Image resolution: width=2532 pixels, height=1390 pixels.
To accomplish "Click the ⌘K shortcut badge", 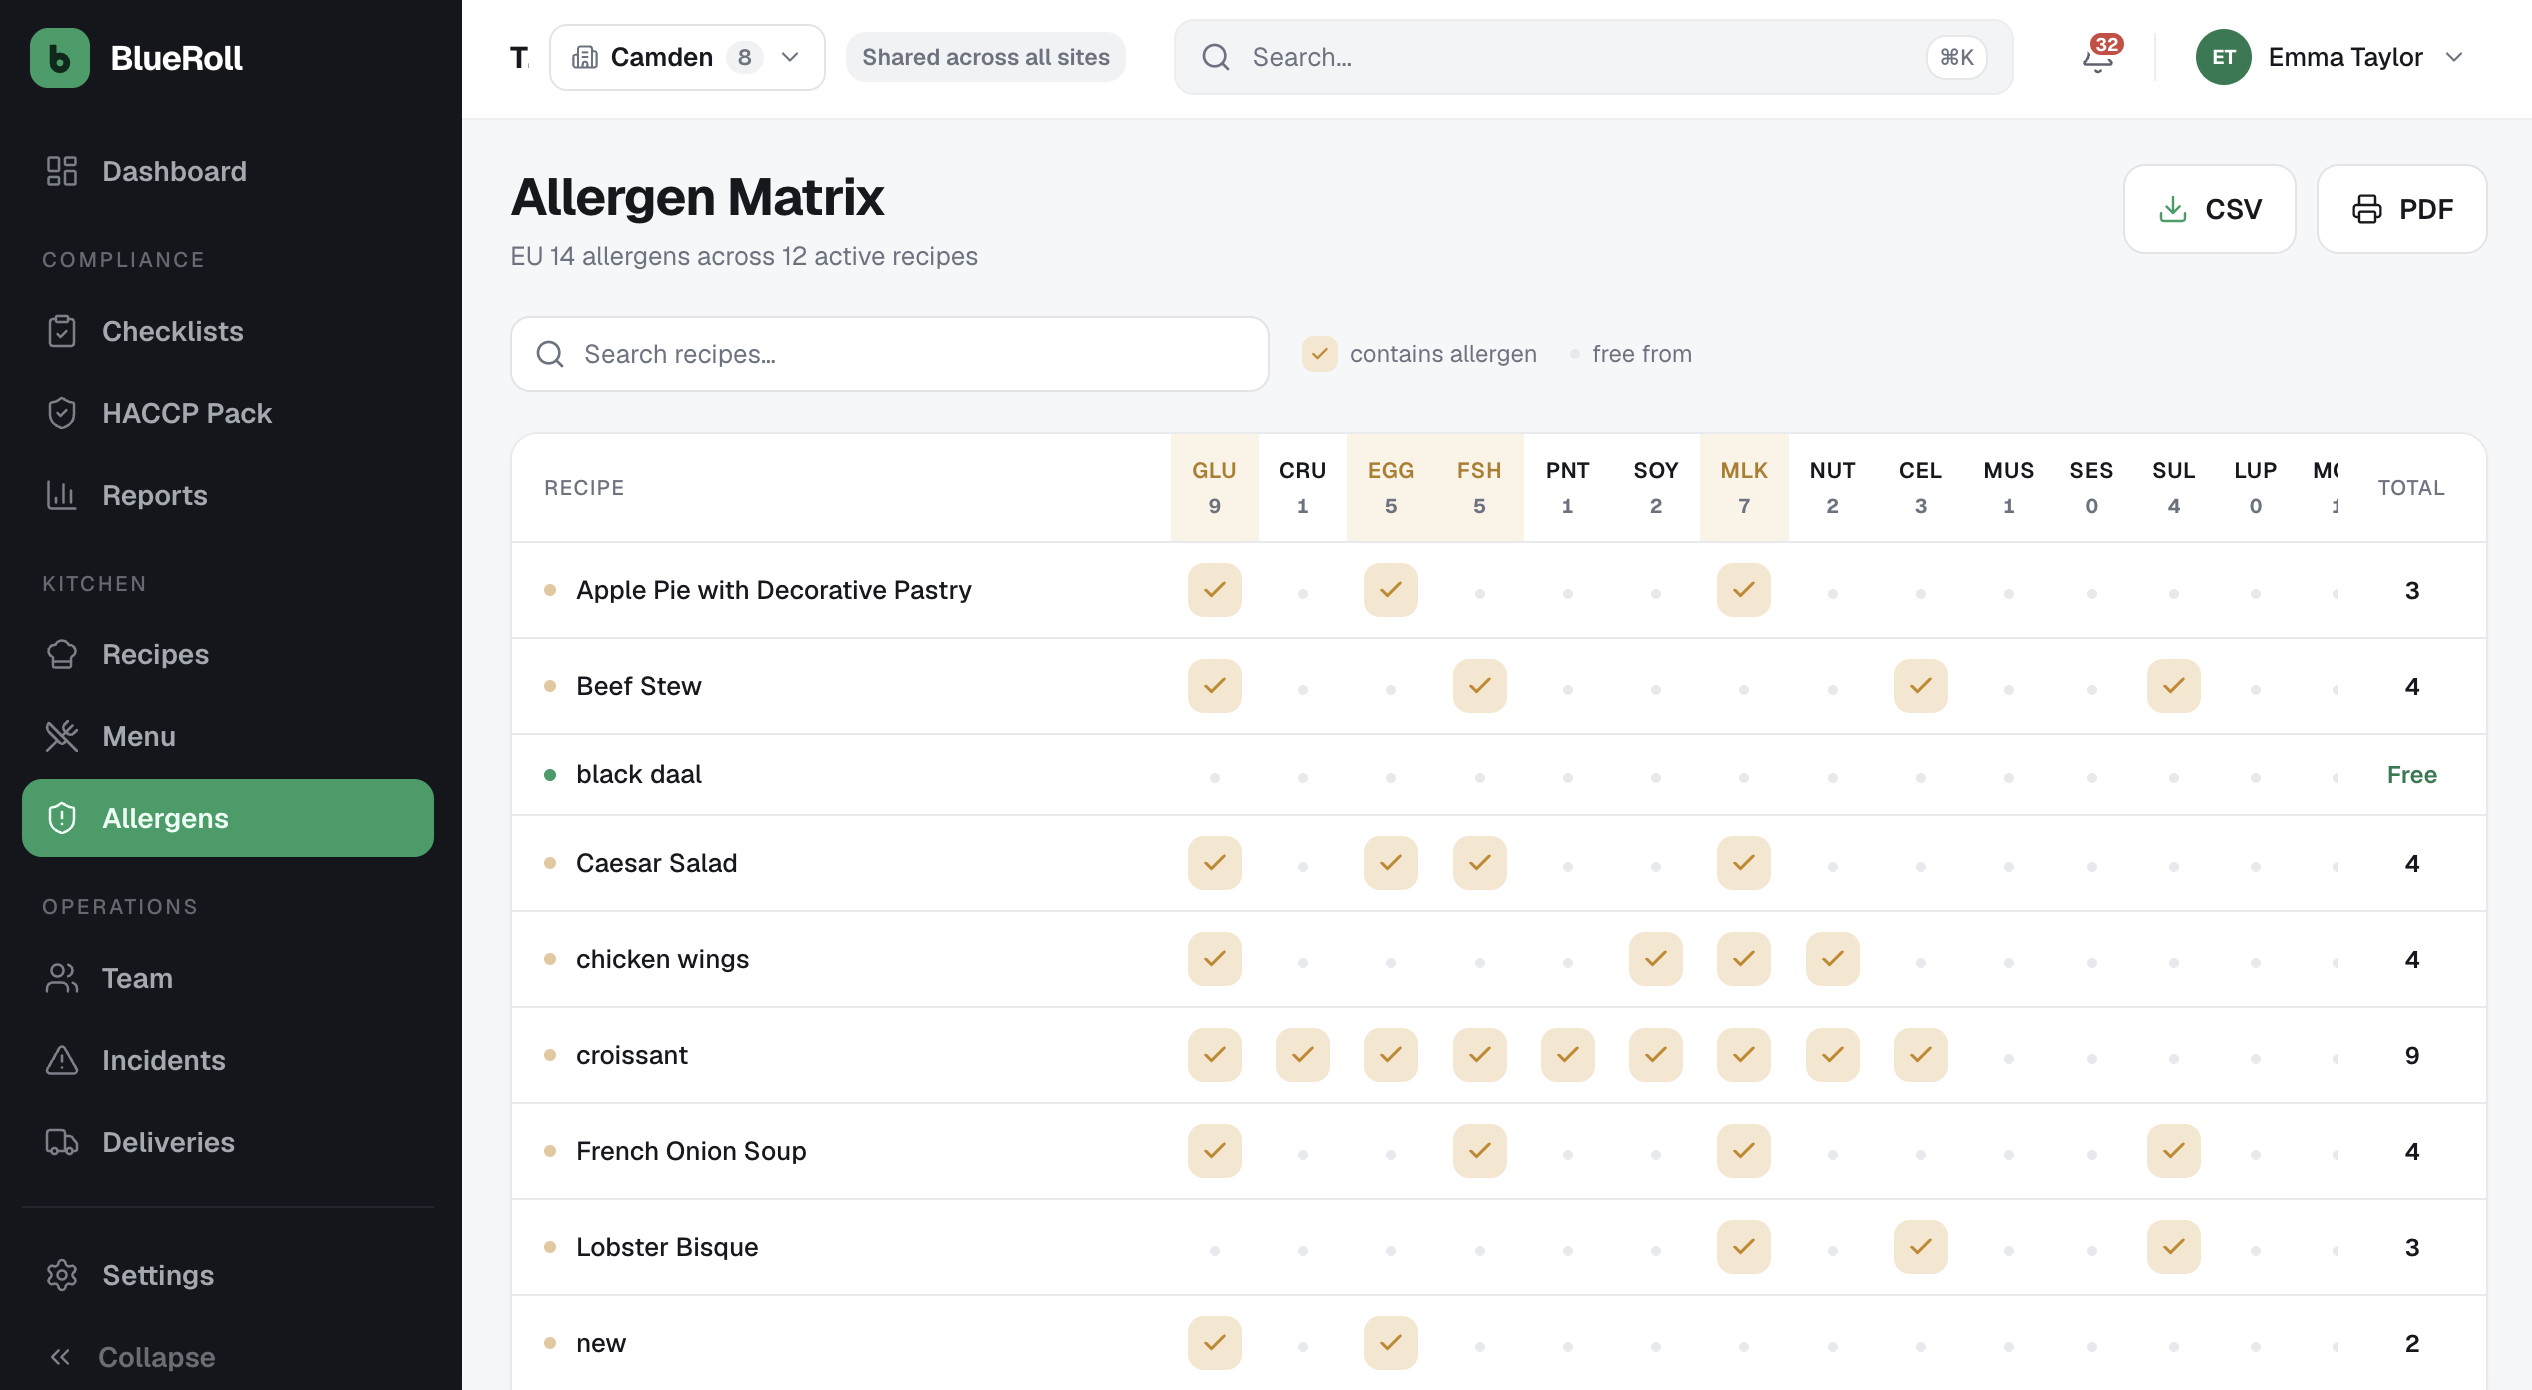I will pyautogui.click(x=1957, y=57).
